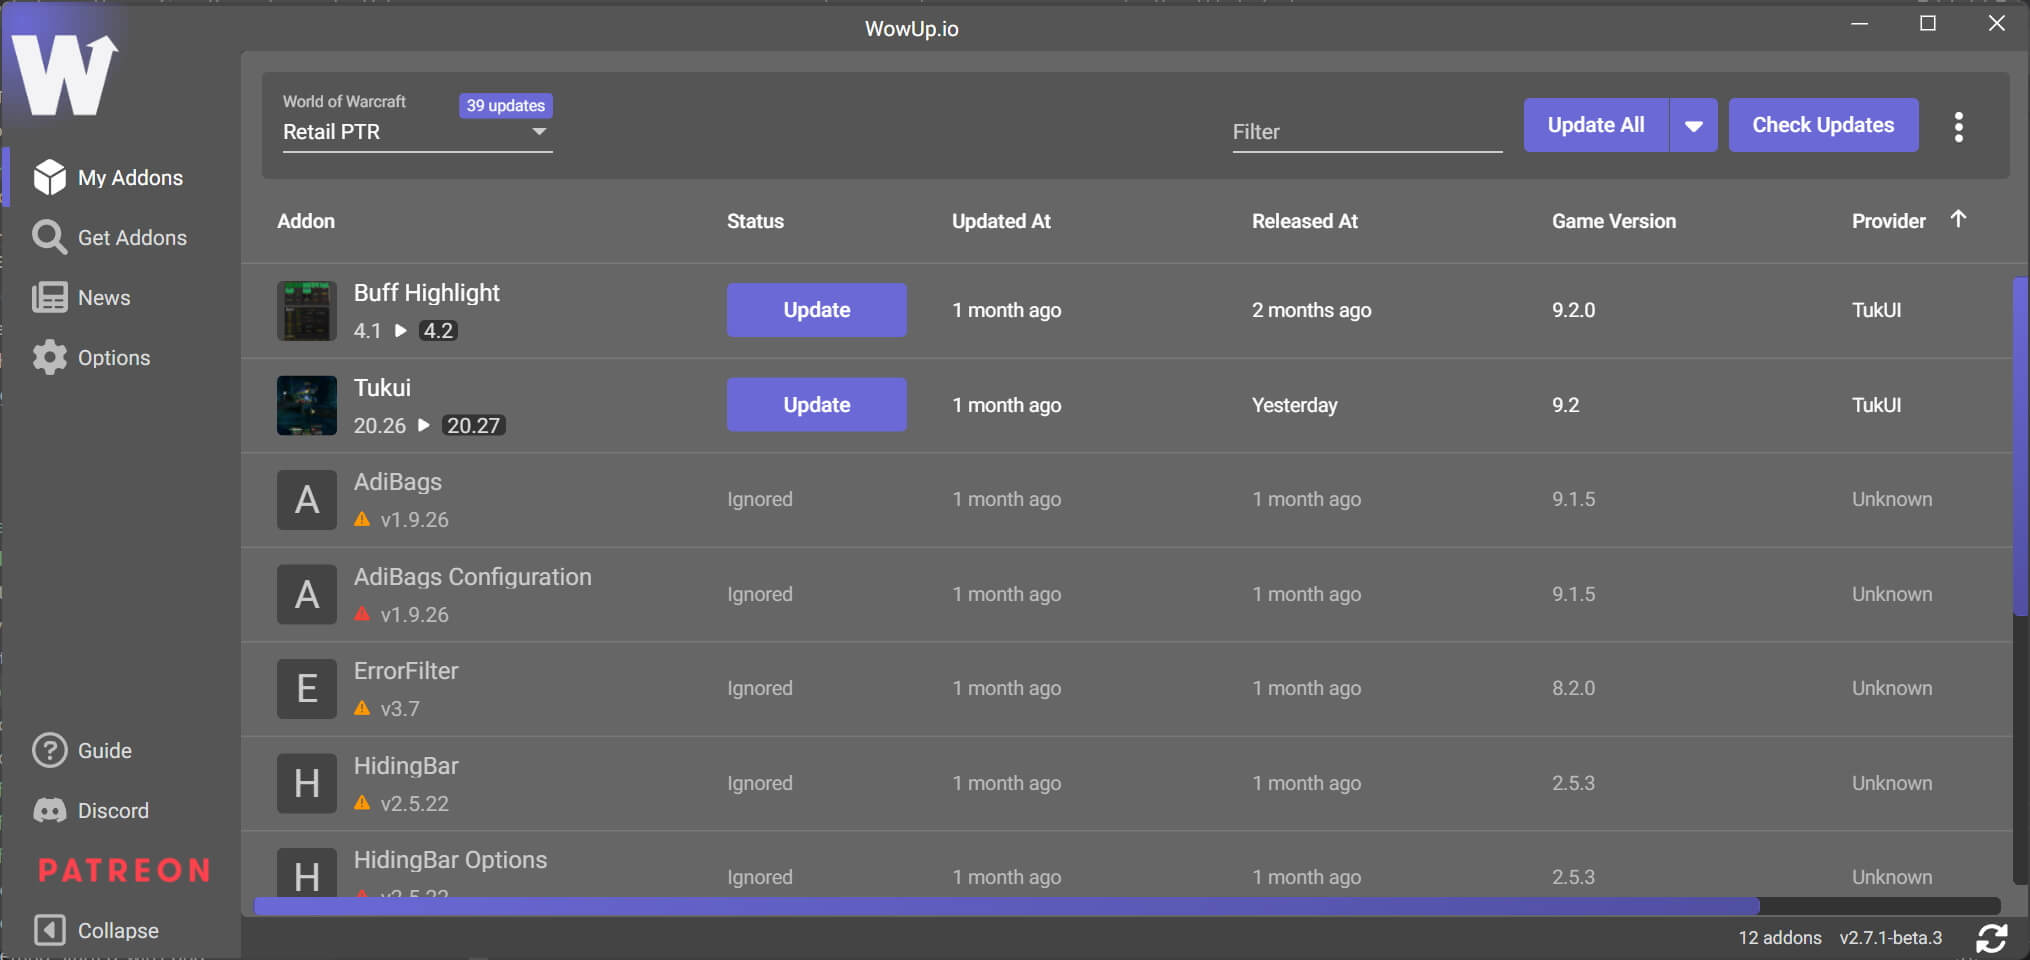Open the Guide menu item
The height and width of the screenshot is (960, 2030).
point(120,750)
